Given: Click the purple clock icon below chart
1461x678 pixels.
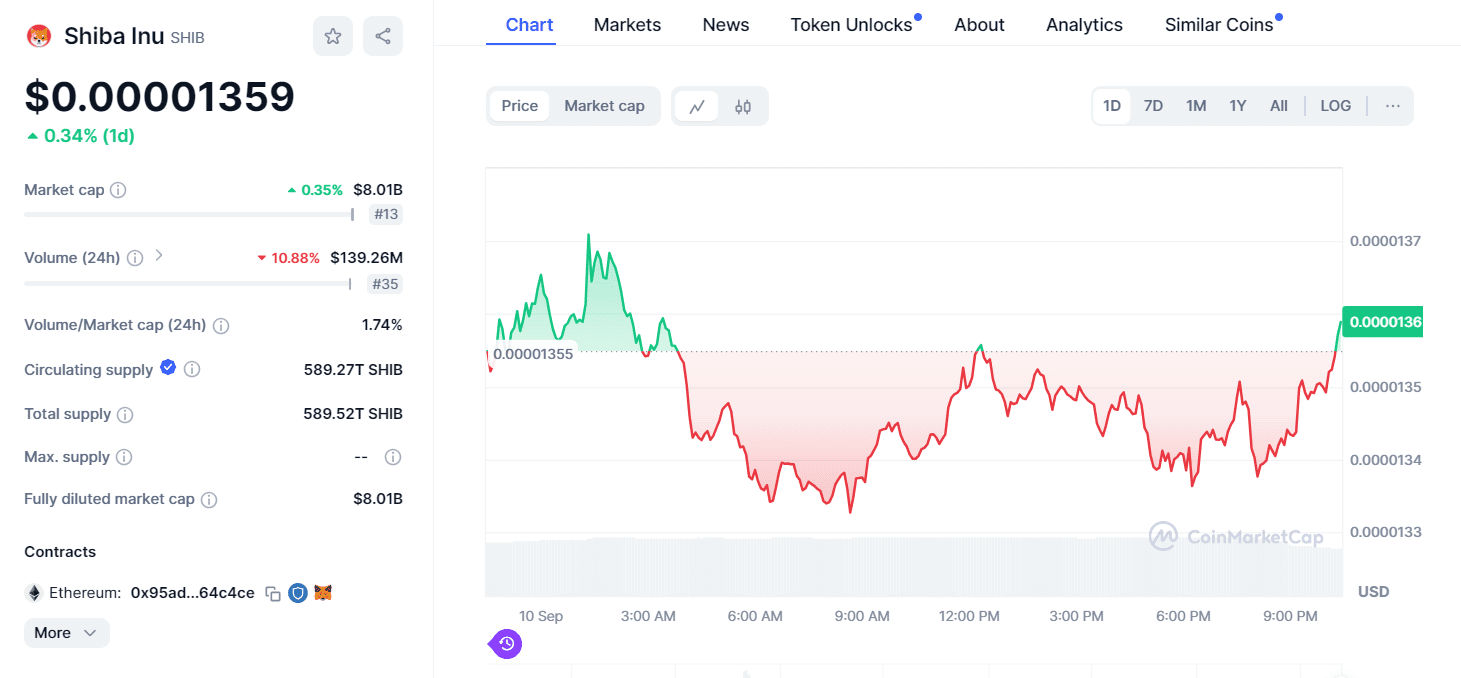Looking at the screenshot, I should pyautogui.click(x=505, y=644).
